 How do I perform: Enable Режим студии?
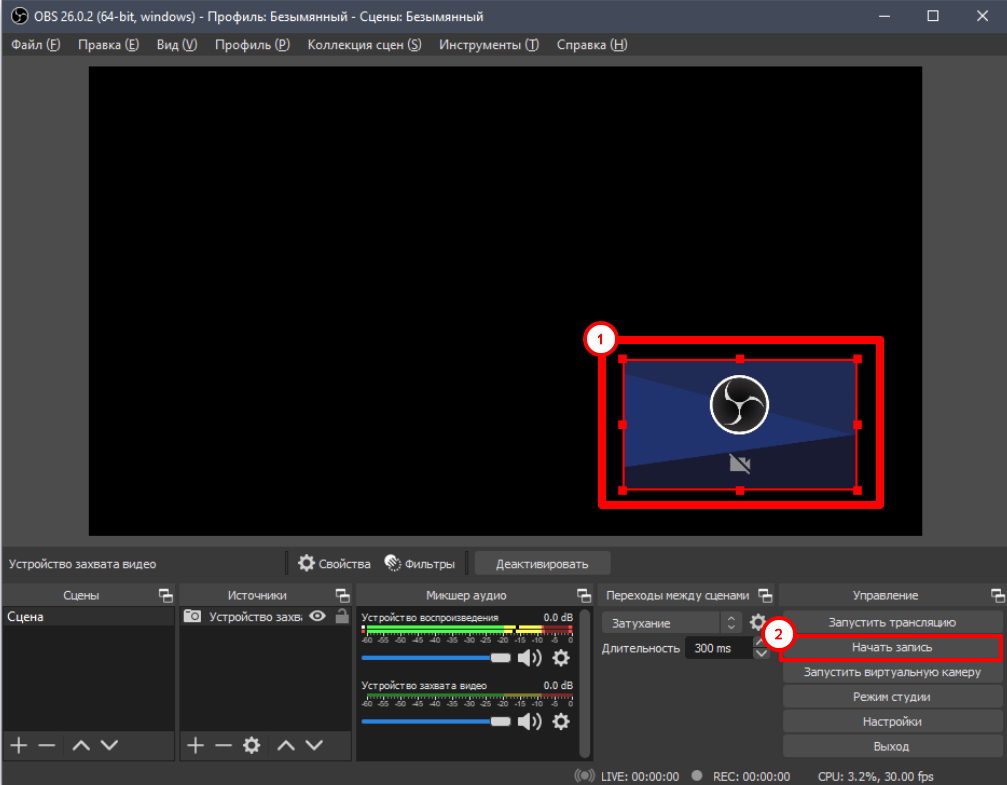click(x=892, y=697)
